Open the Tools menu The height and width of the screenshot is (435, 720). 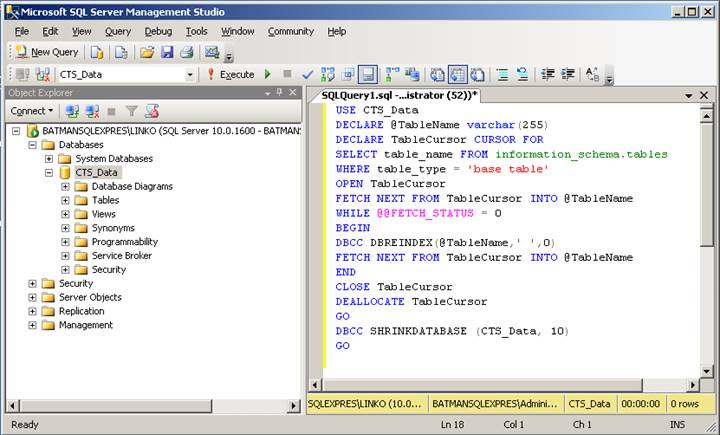tap(197, 31)
